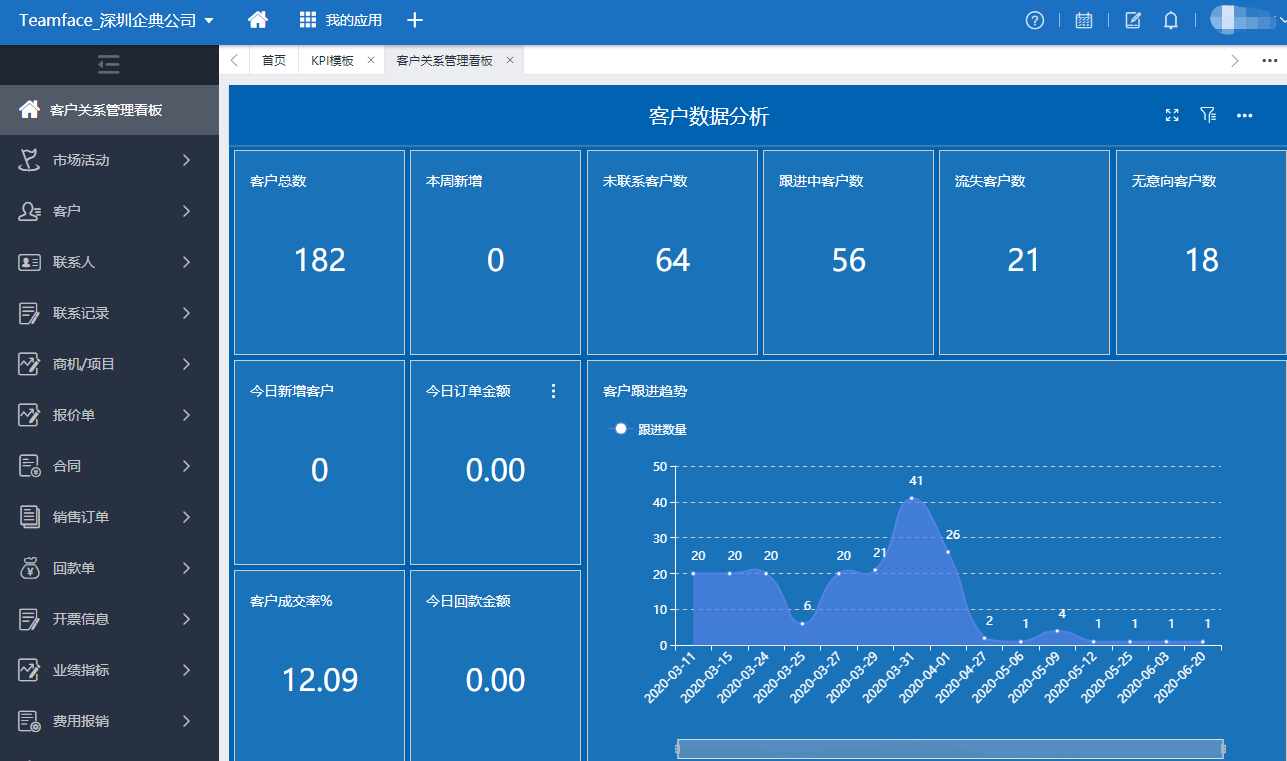Click the plus icon to add application
Screen dimensions: 1287x761
(415, 20)
